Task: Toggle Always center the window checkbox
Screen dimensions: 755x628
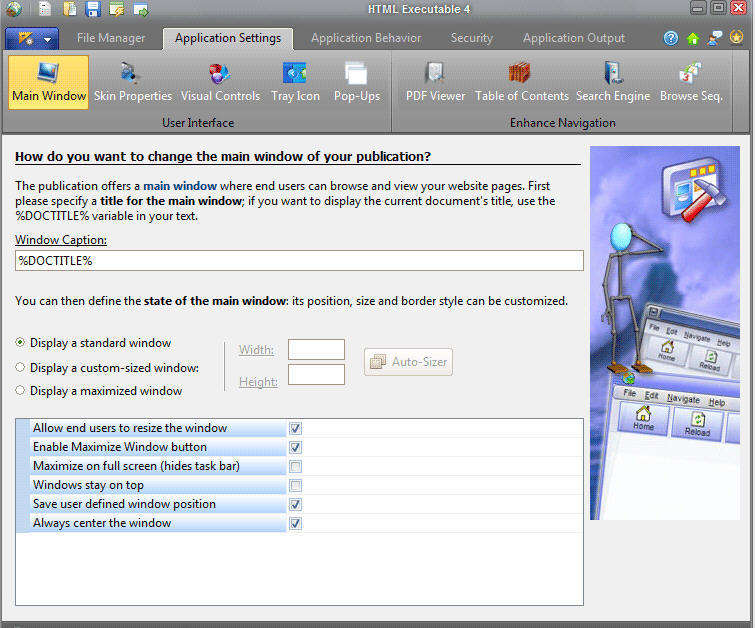Action: point(296,523)
